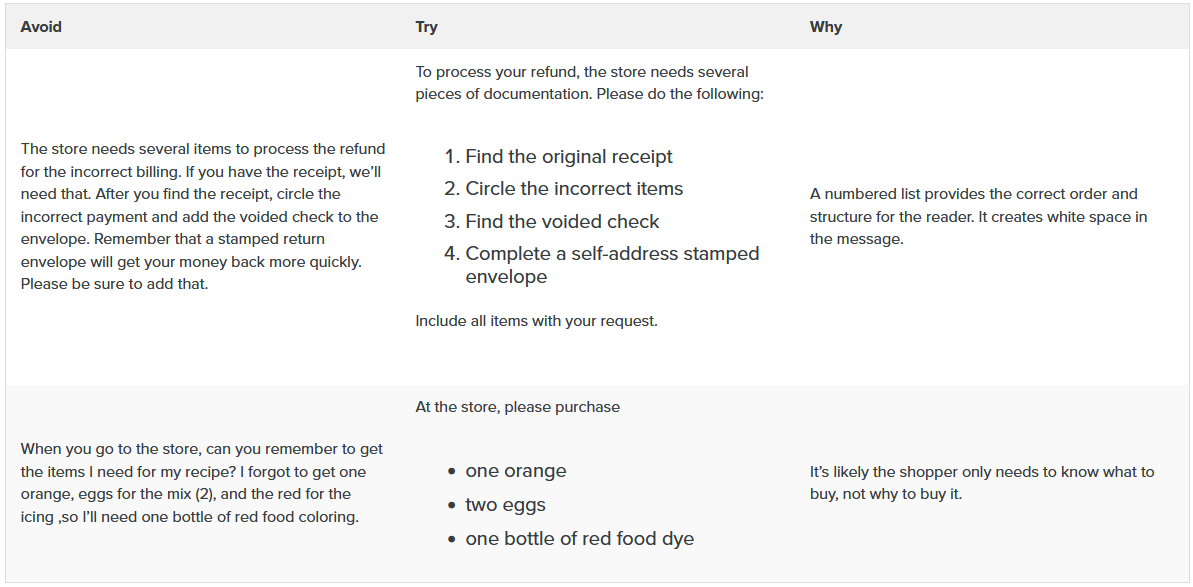Click "Circle the incorrect items" step
Screen dimensions: 1193x587
pos(574,189)
